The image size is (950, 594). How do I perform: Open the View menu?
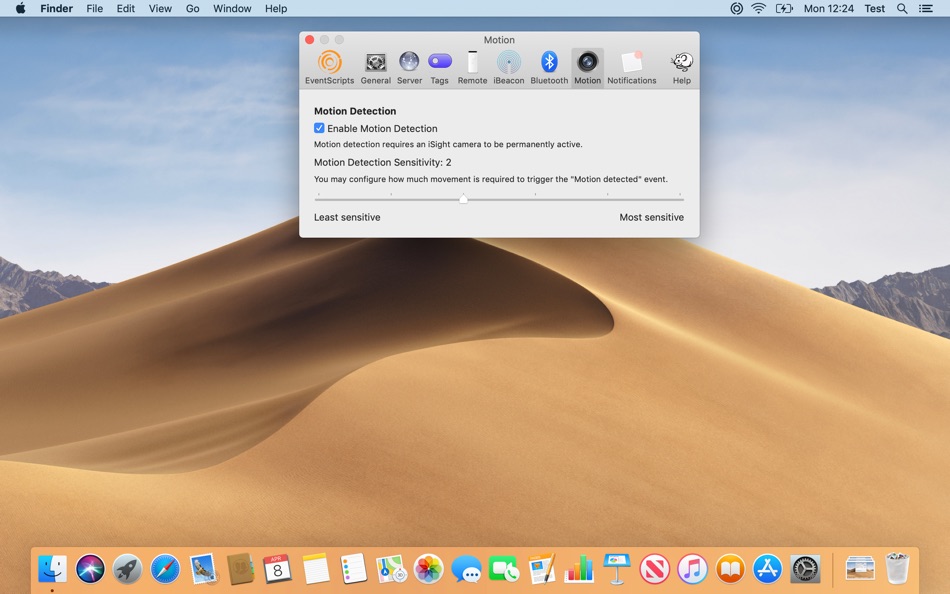pyautogui.click(x=160, y=8)
